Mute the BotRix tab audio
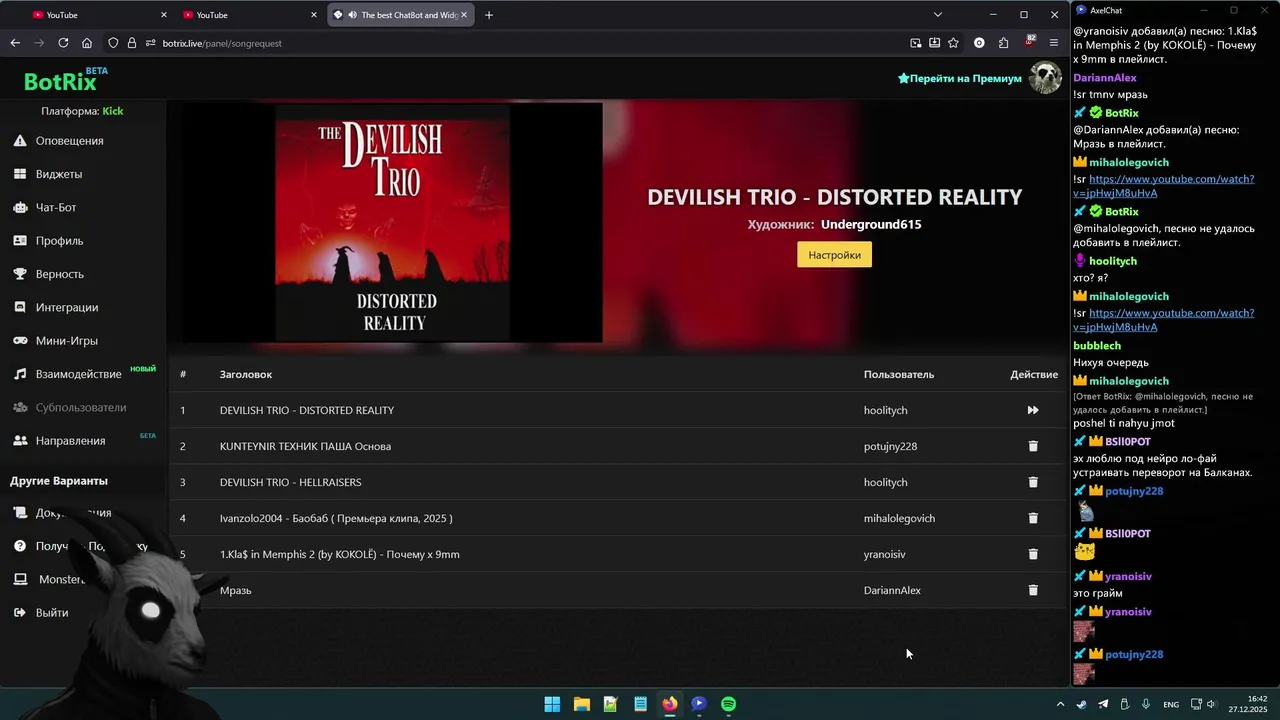 click(352, 15)
